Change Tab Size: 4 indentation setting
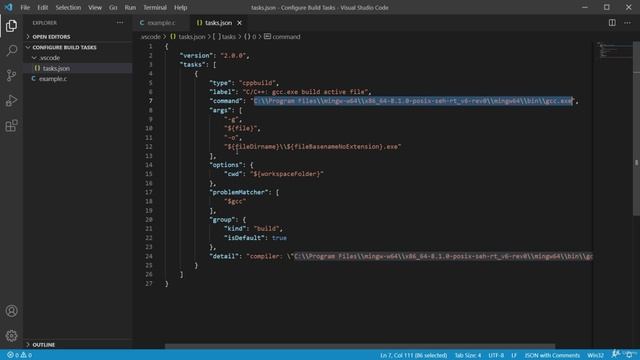640x360 pixels. click(468, 355)
